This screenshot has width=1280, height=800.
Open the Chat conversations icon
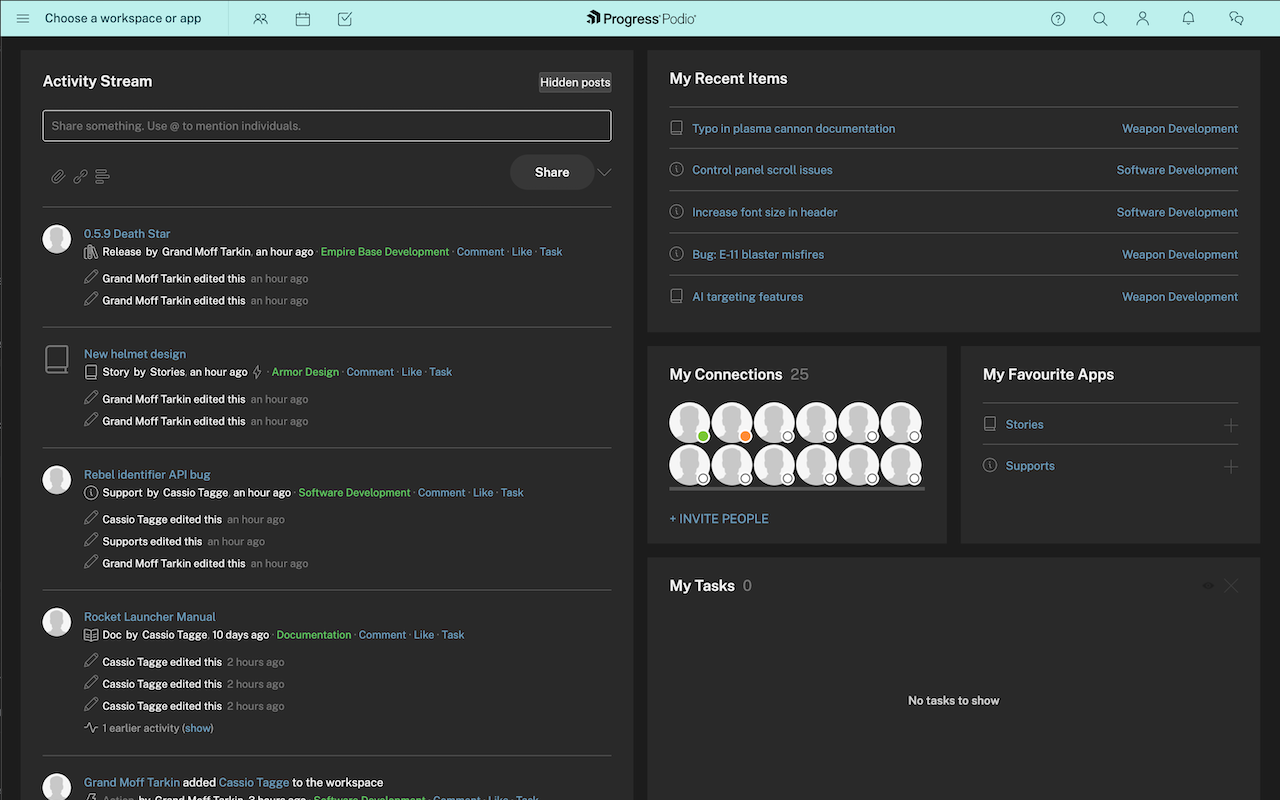(x=1236, y=18)
